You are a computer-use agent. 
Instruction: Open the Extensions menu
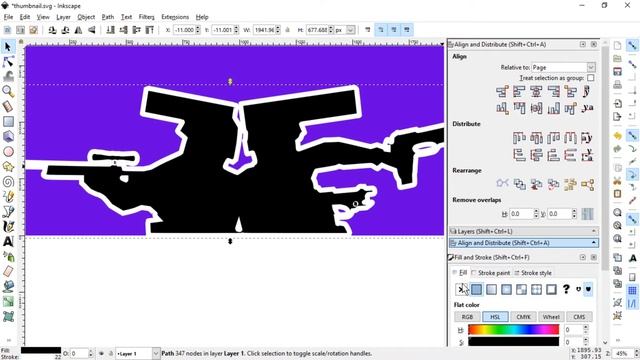click(175, 17)
